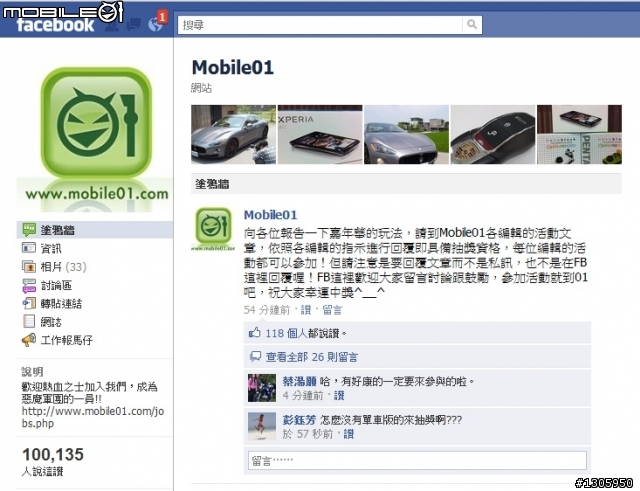
Task: Click the thumbs-up 118 likes icon
Action: tap(255, 333)
